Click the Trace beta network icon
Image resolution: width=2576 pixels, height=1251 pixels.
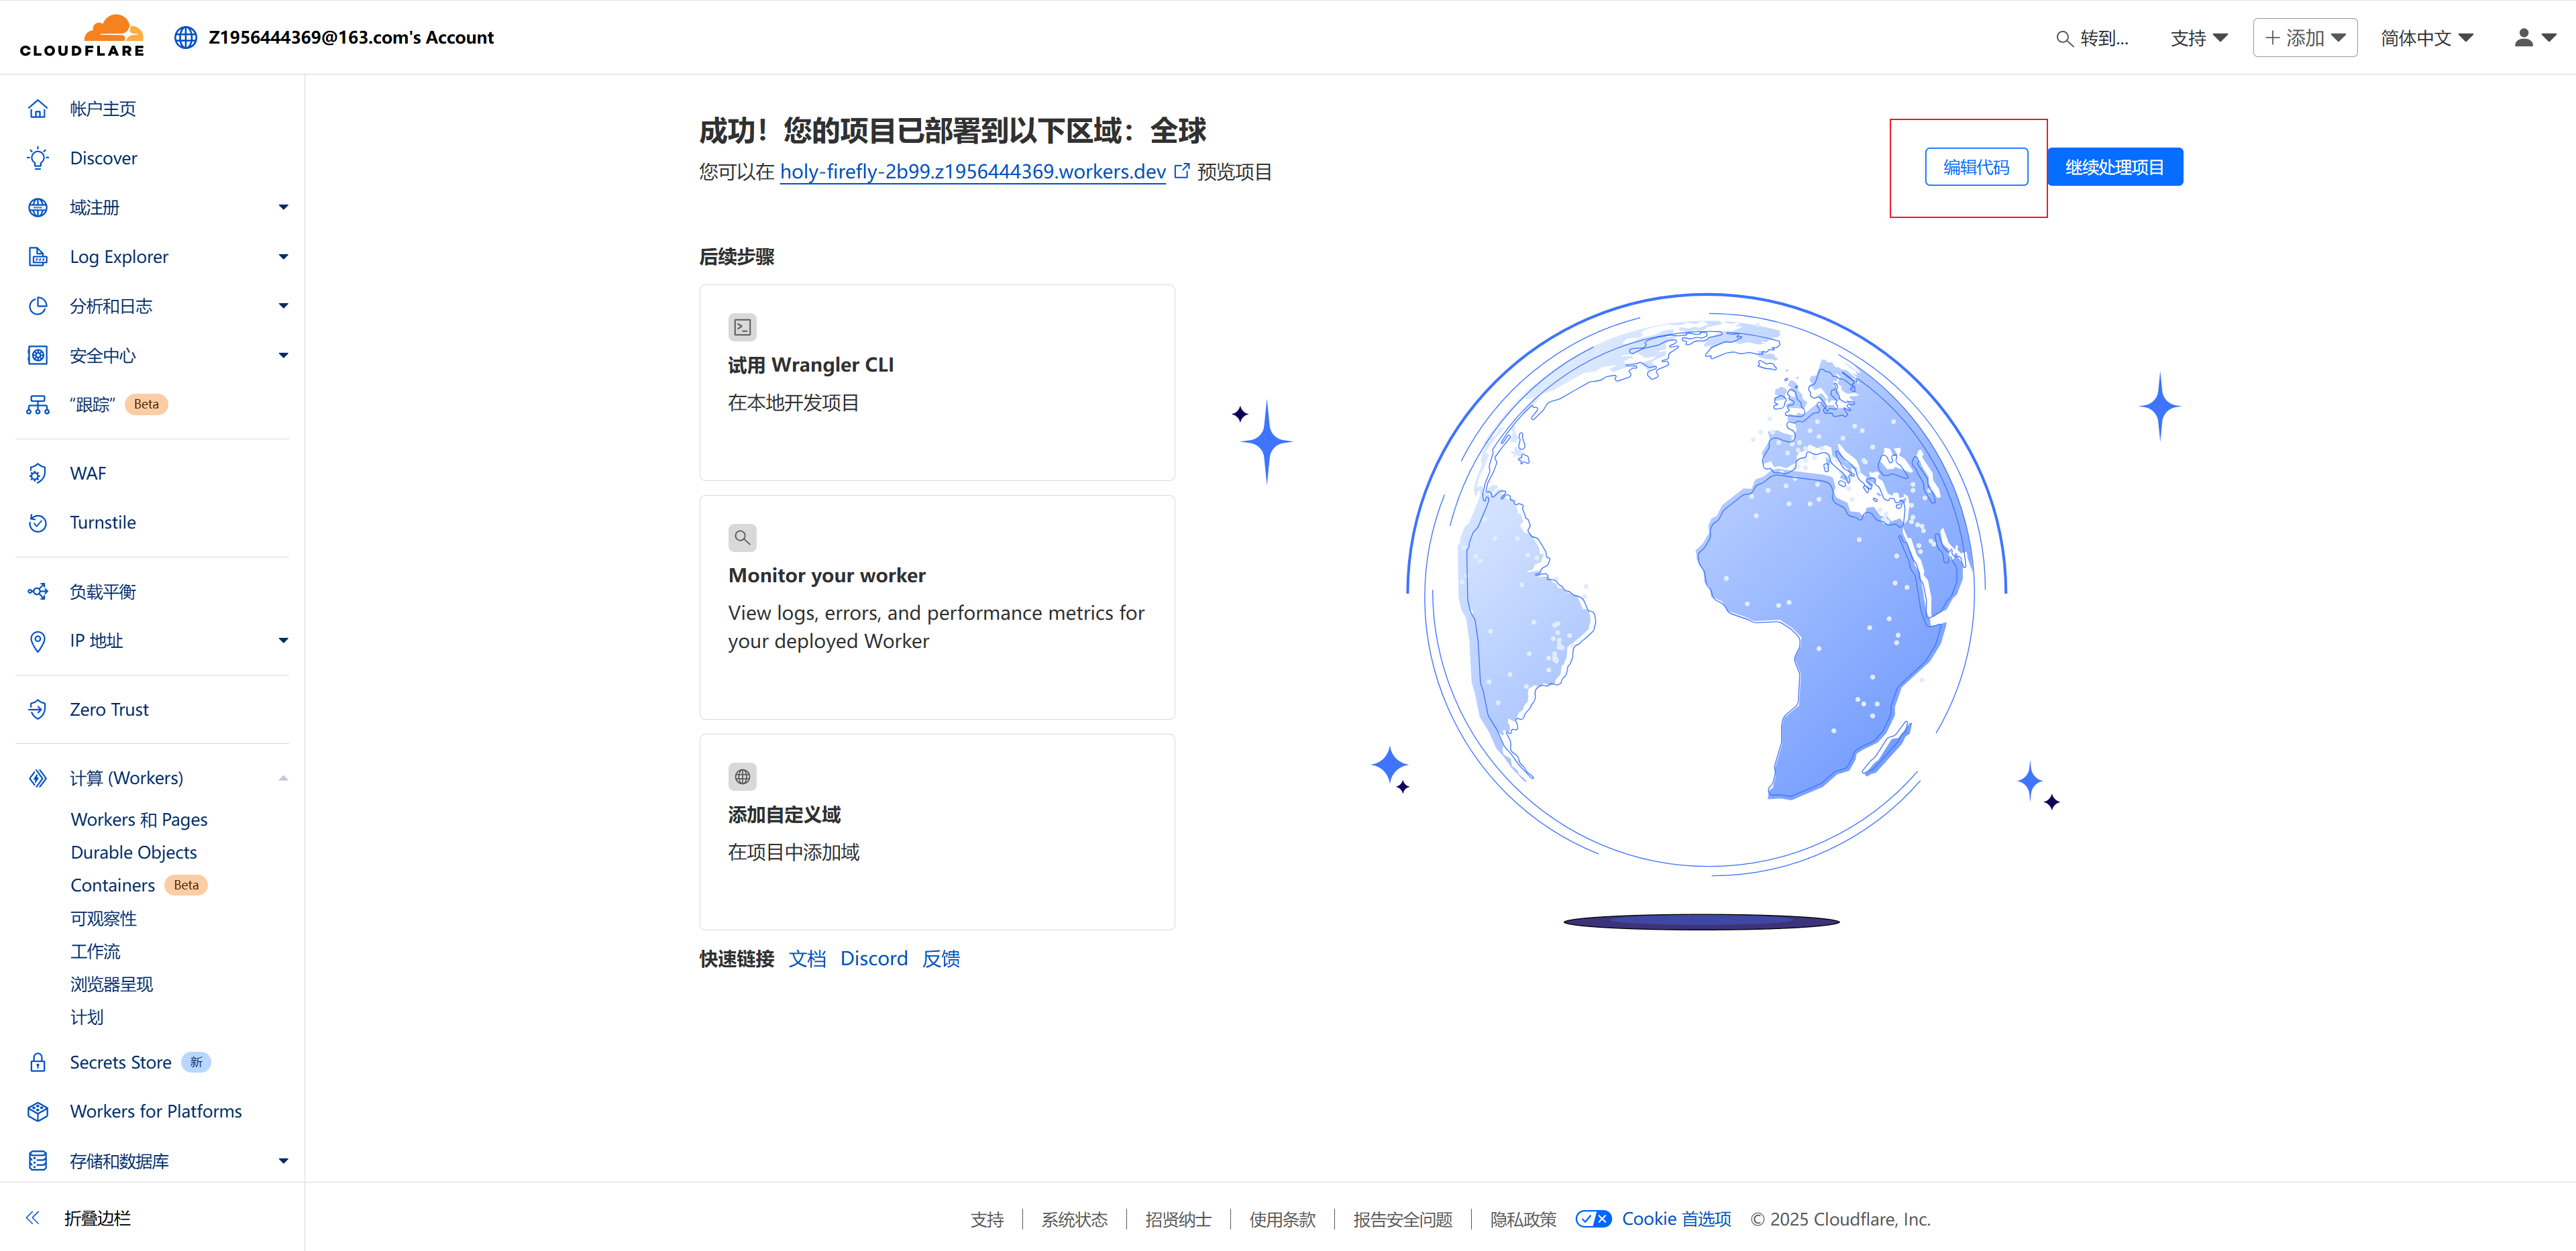[38, 404]
